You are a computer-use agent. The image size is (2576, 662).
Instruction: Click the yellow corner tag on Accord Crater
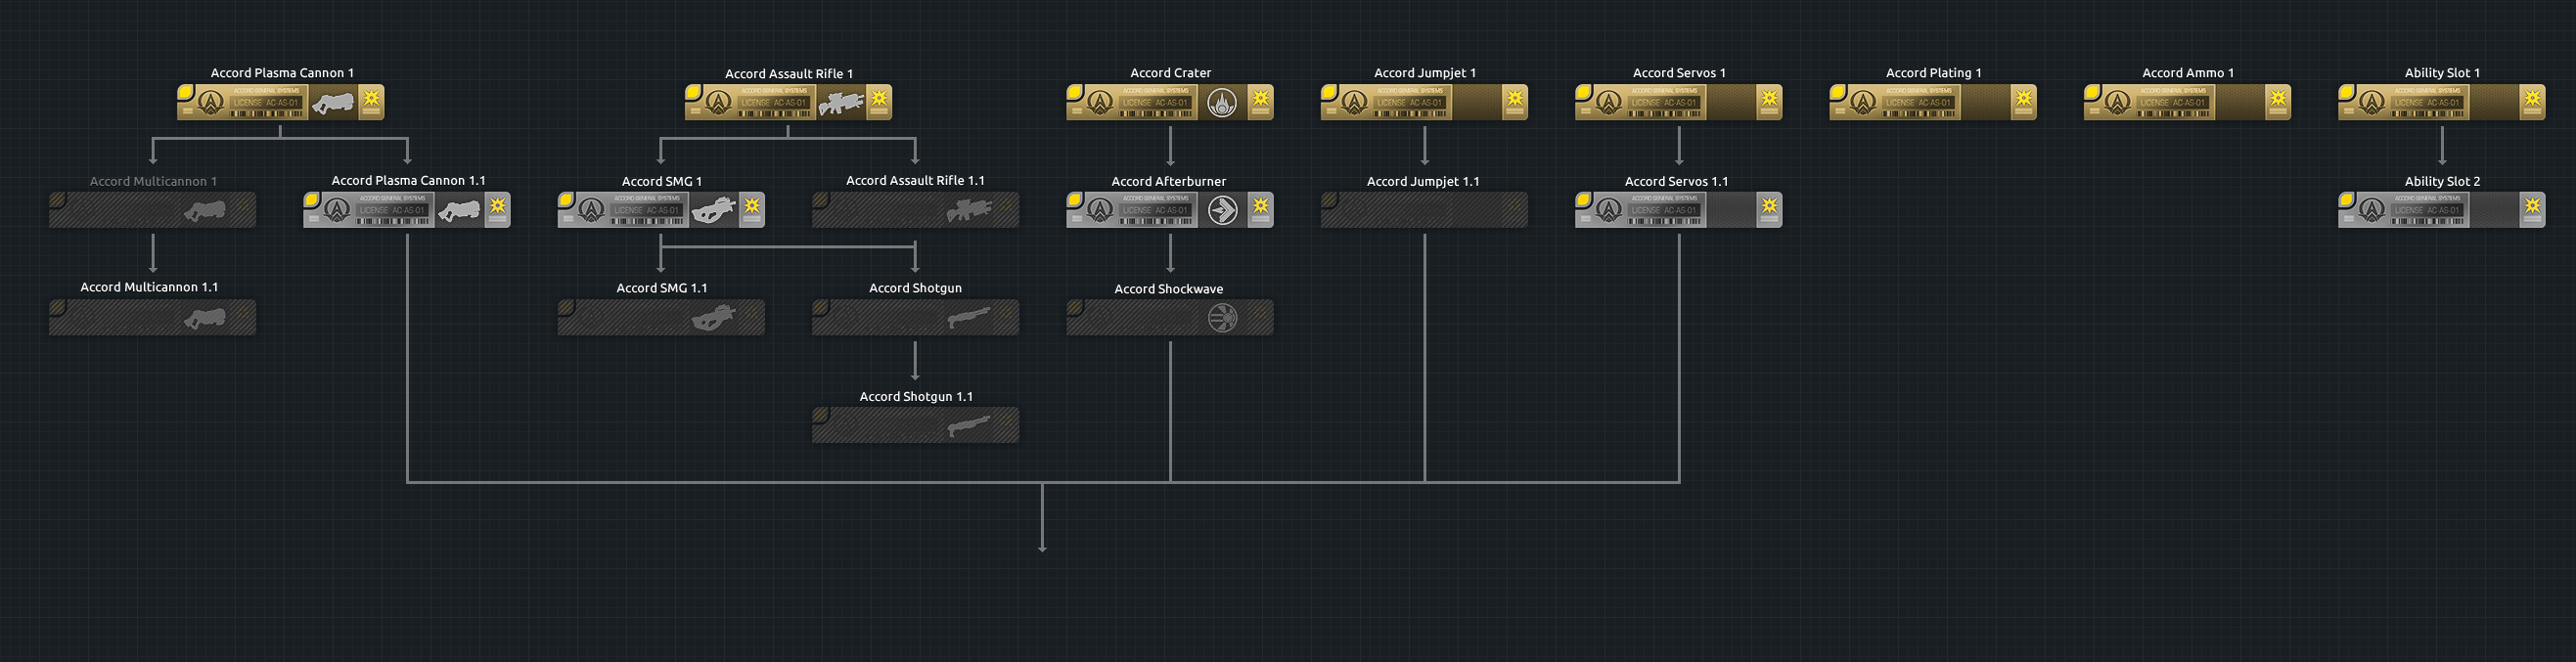pos(1074,92)
